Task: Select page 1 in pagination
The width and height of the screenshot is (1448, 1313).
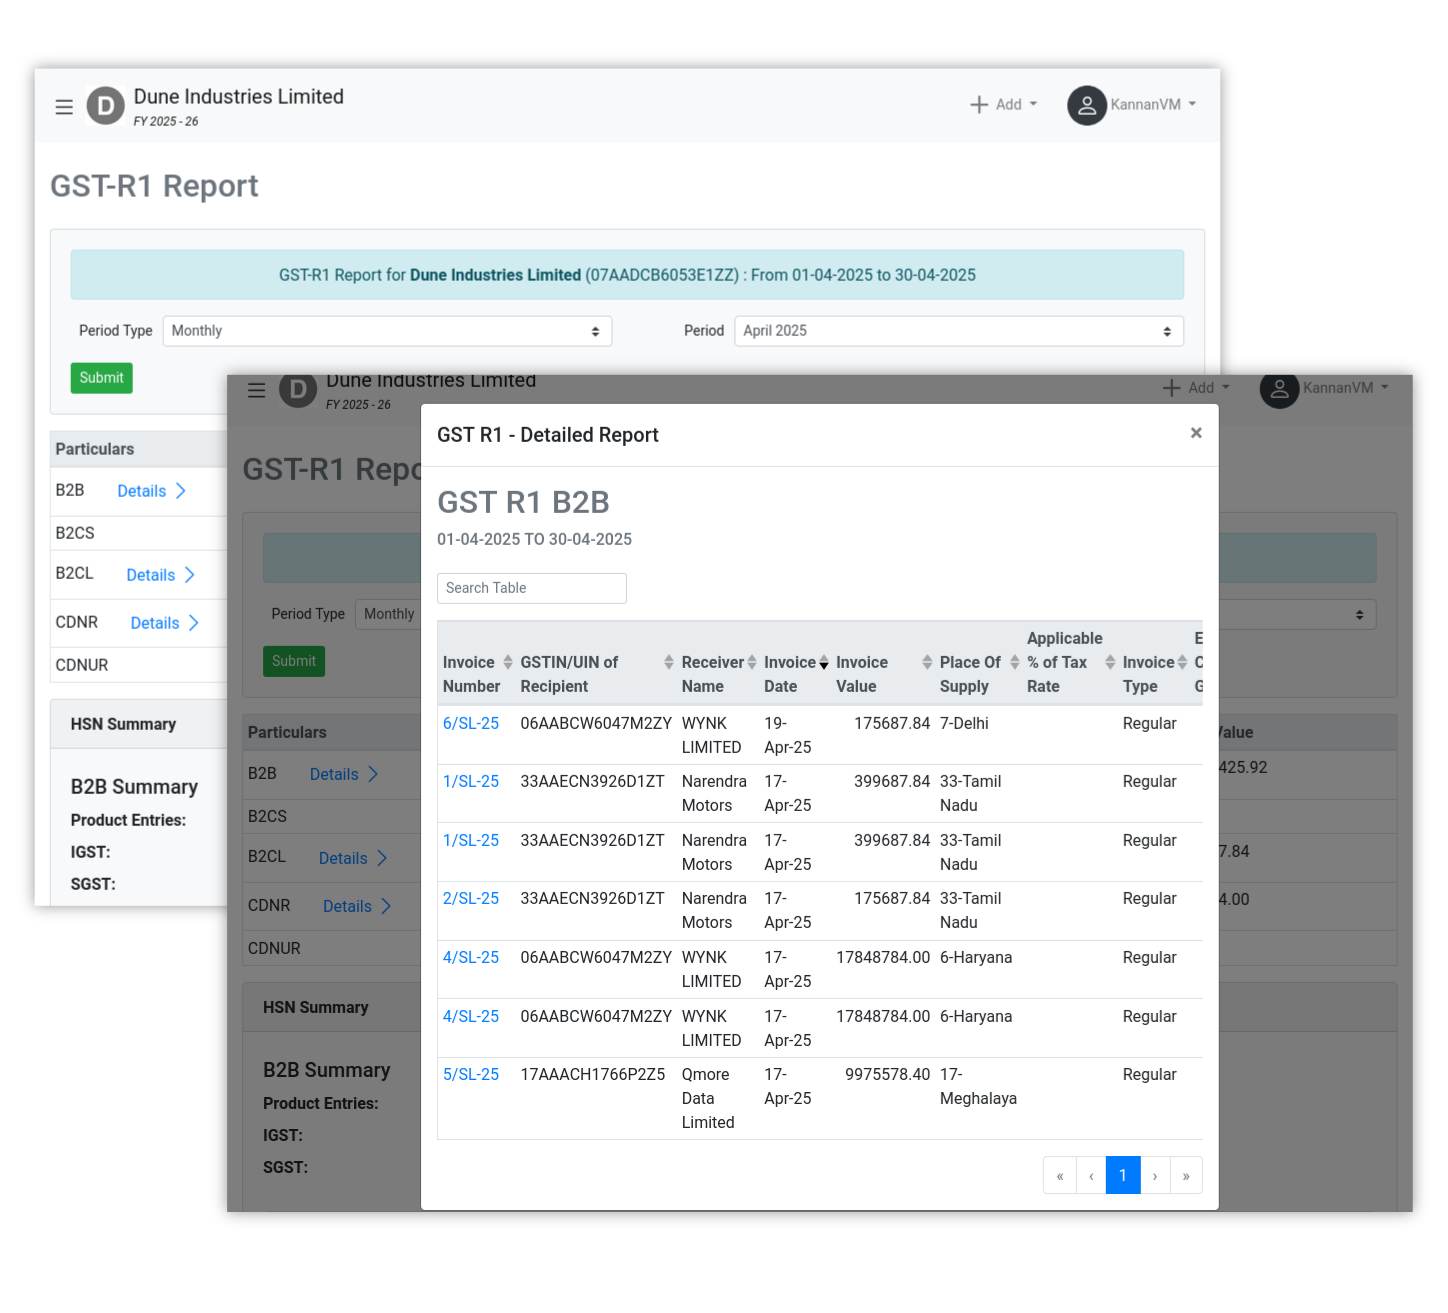Action: click(1122, 1176)
